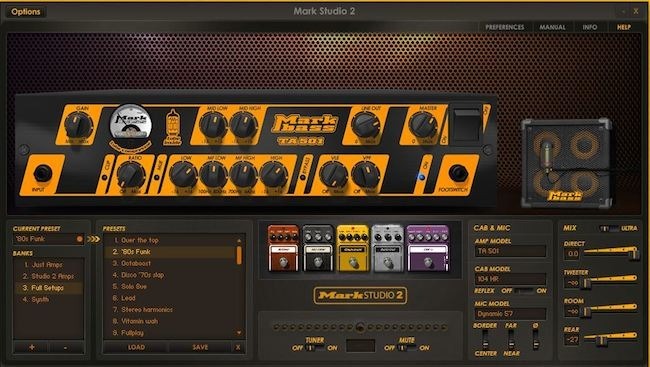Image resolution: width=650 pixels, height=367 pixels.
Task: Select the Studio 2 Amps bank
Action: [x=49, y=276]
